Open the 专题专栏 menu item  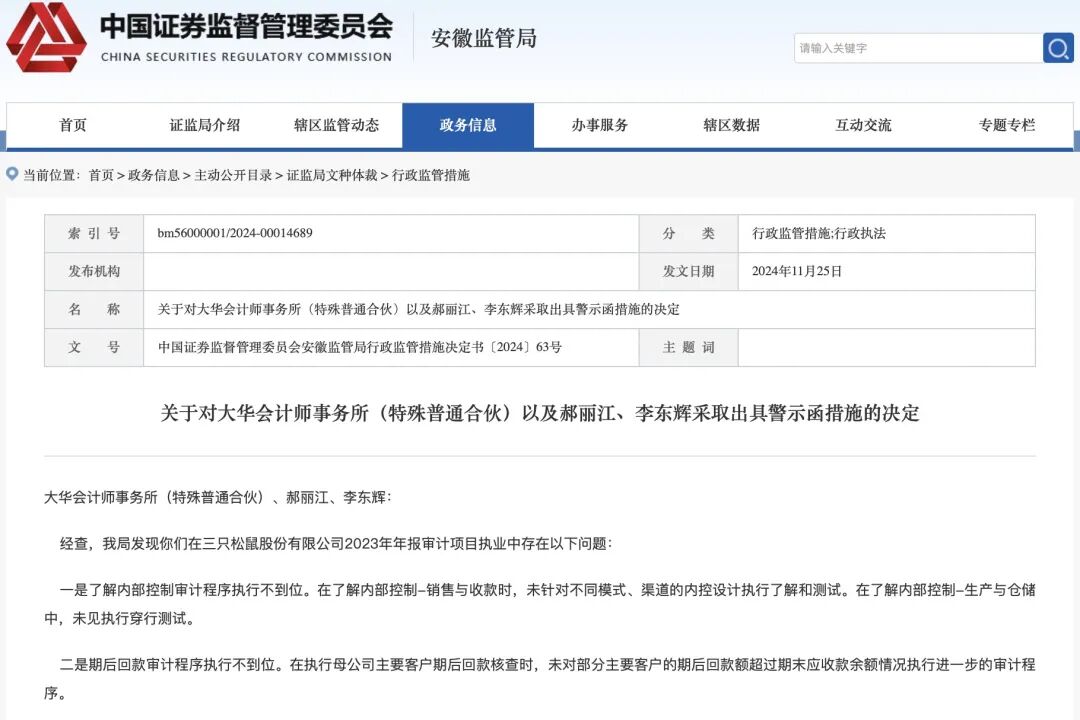click(1007, 125)
